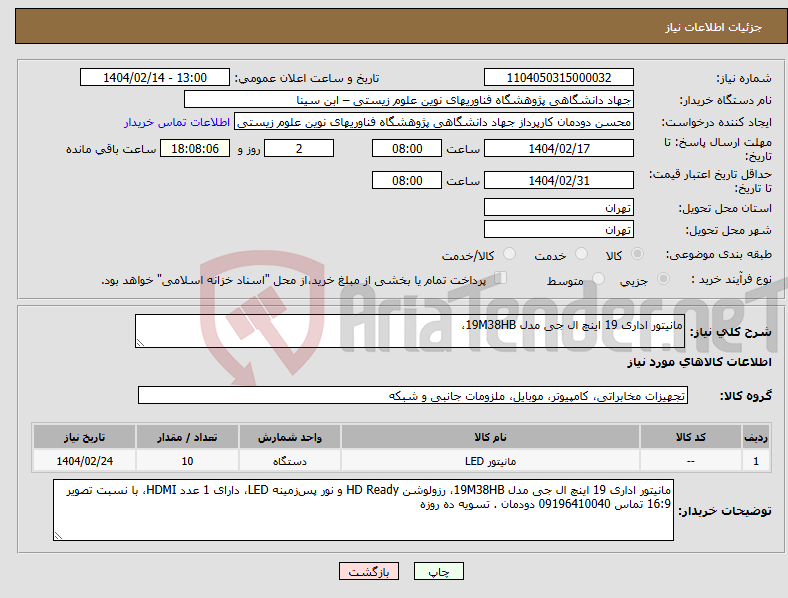Click the goods group field
Screen dimensions: 788x598
point(413,395)
